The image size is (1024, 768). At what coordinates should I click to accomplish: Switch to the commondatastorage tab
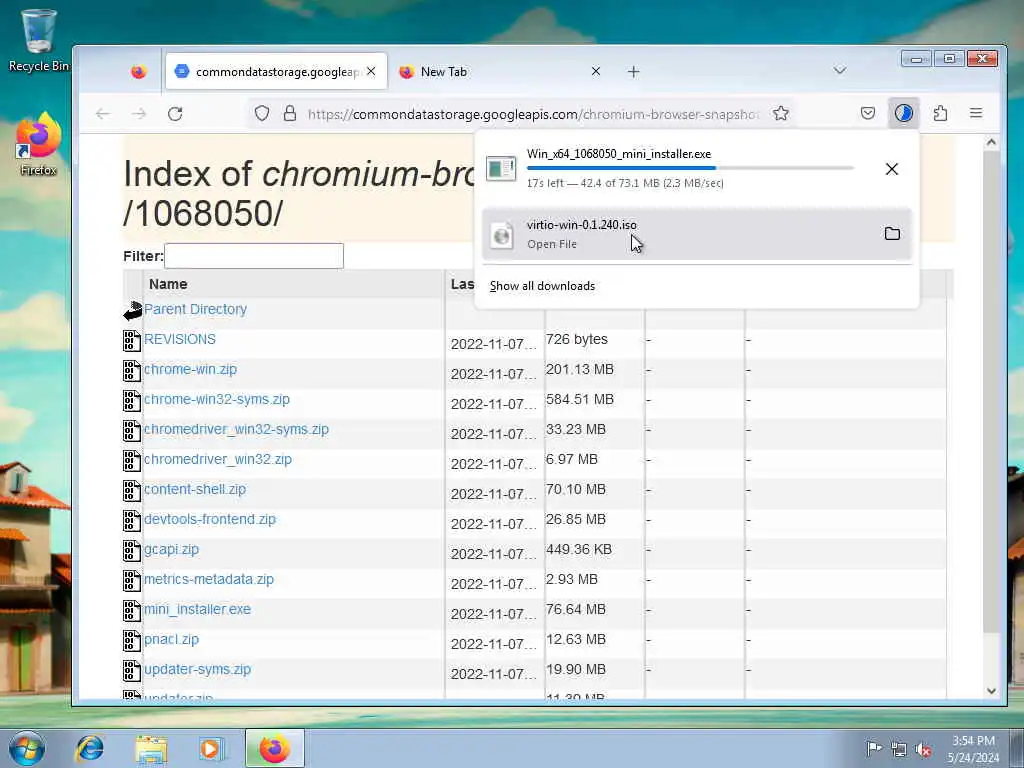coord(276,72)
